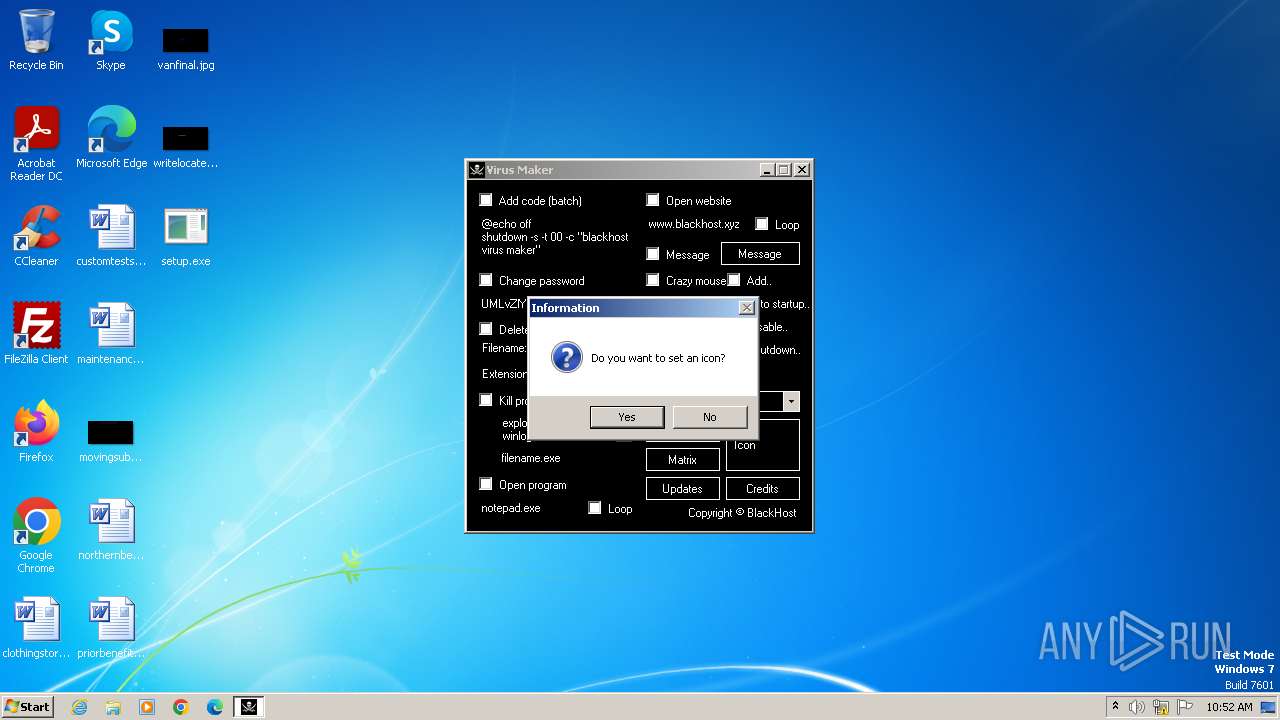Click the Message button
Screen dimensions: 1280x720
[760, 254]
